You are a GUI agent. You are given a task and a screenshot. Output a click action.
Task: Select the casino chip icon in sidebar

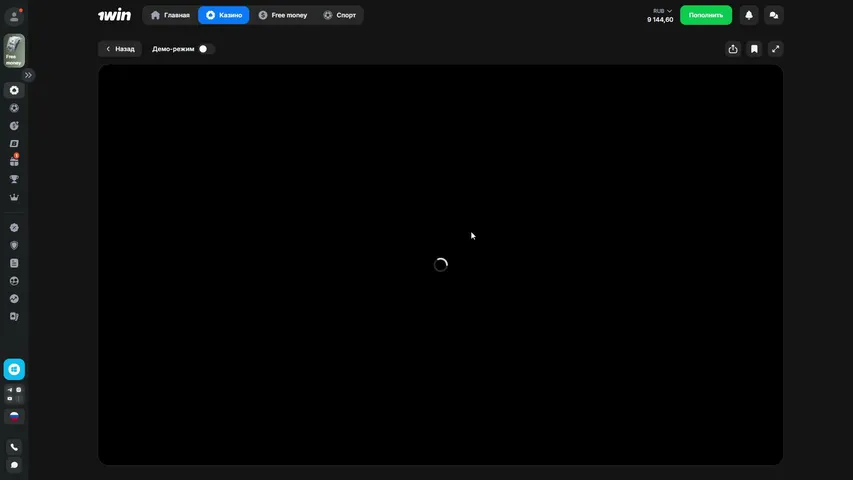coord(14,90)
